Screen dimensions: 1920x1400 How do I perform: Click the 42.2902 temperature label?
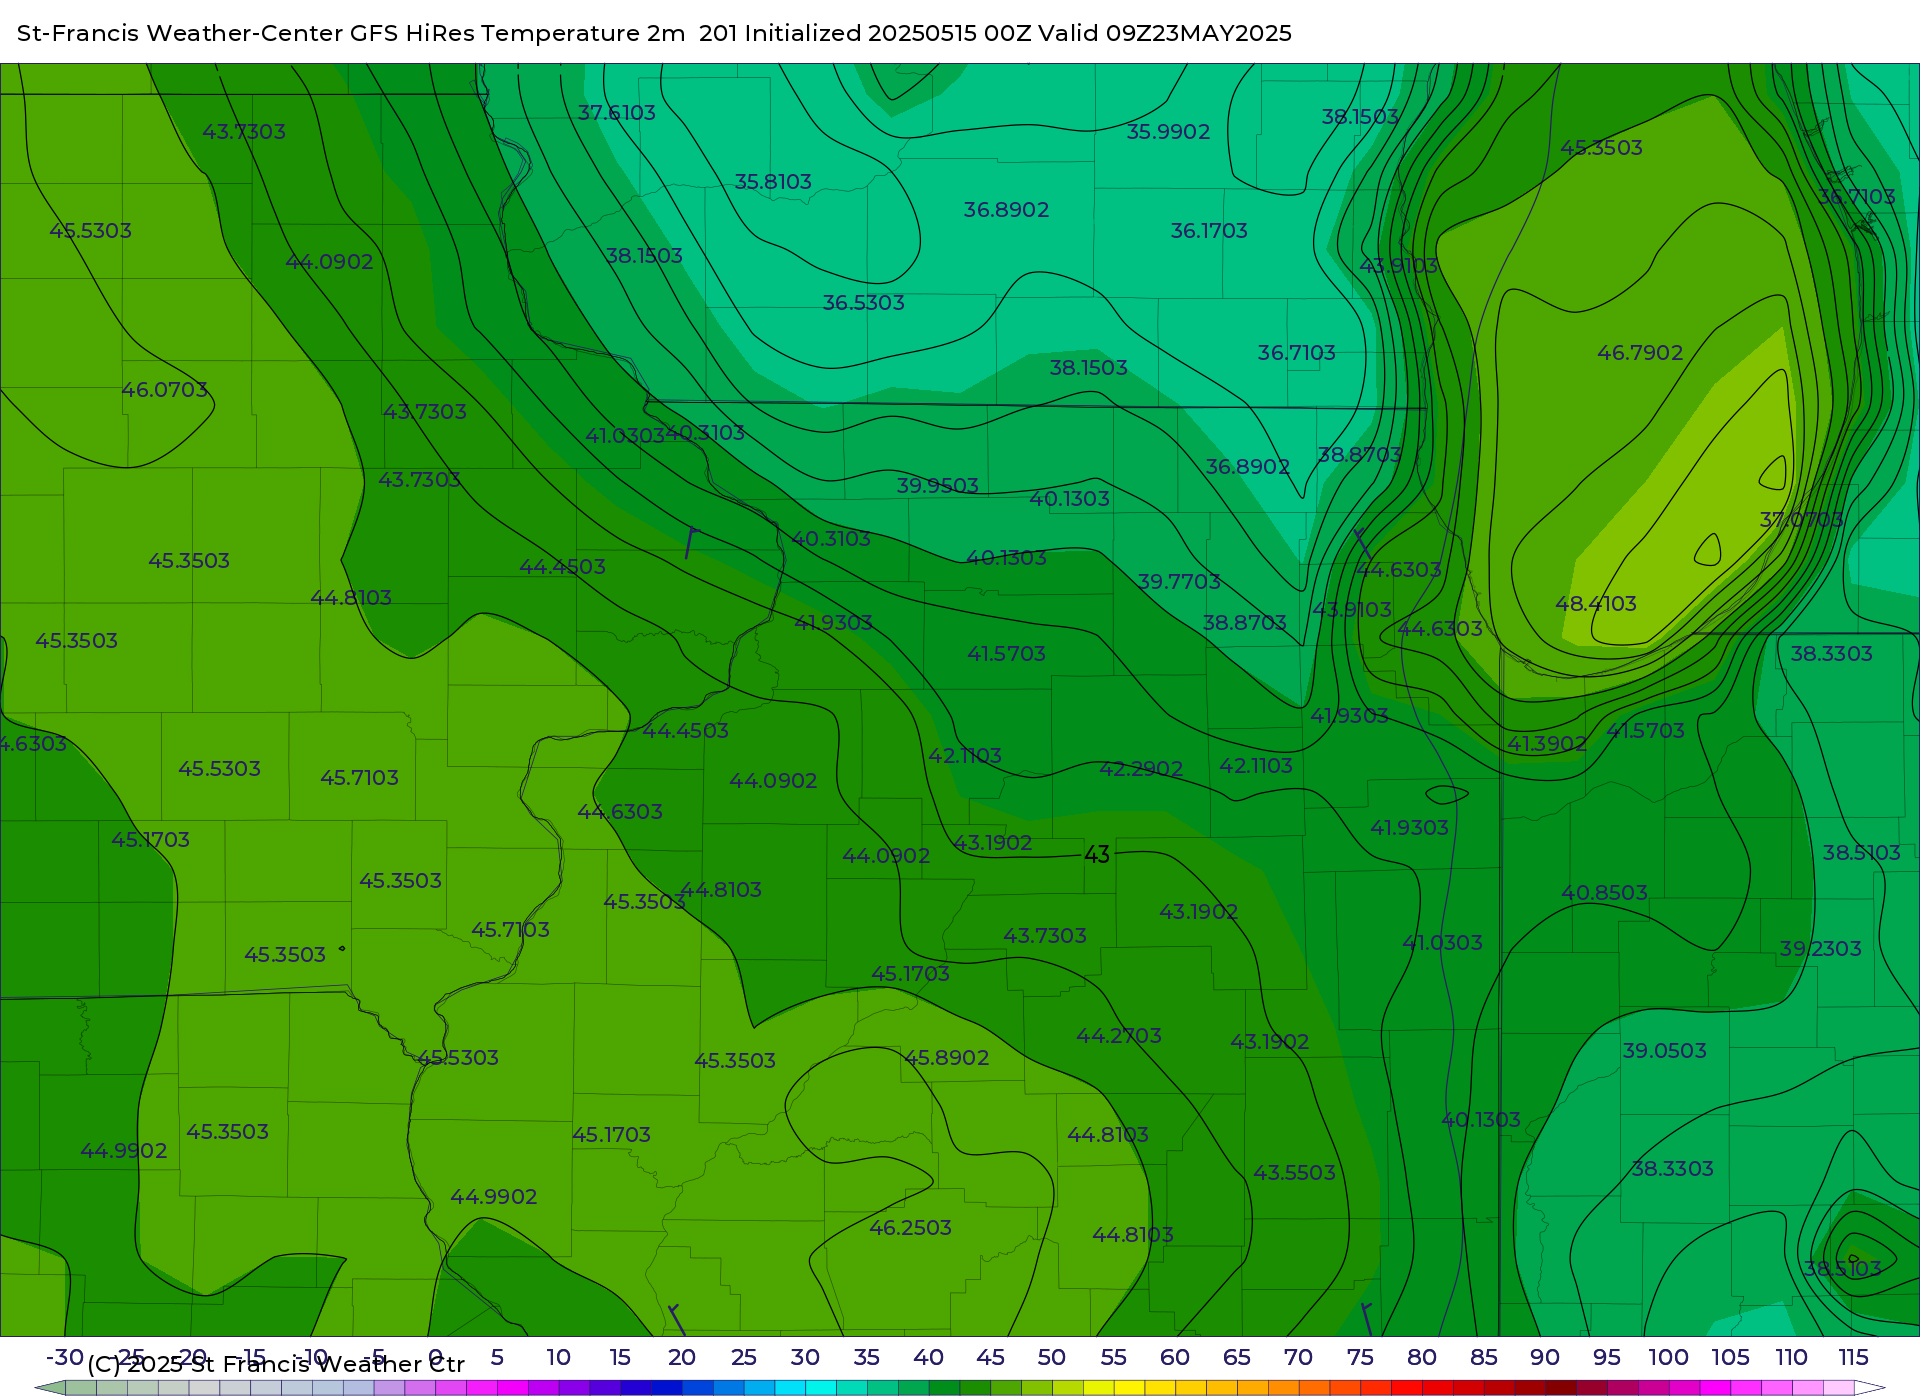pyautogui.click(x=1141, y=769)
